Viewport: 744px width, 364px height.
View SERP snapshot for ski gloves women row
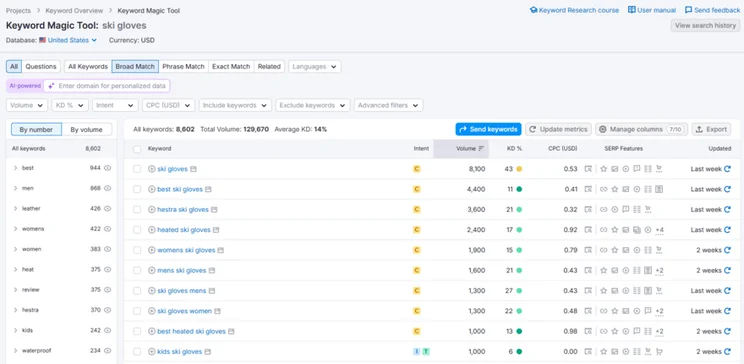[588, 311]
